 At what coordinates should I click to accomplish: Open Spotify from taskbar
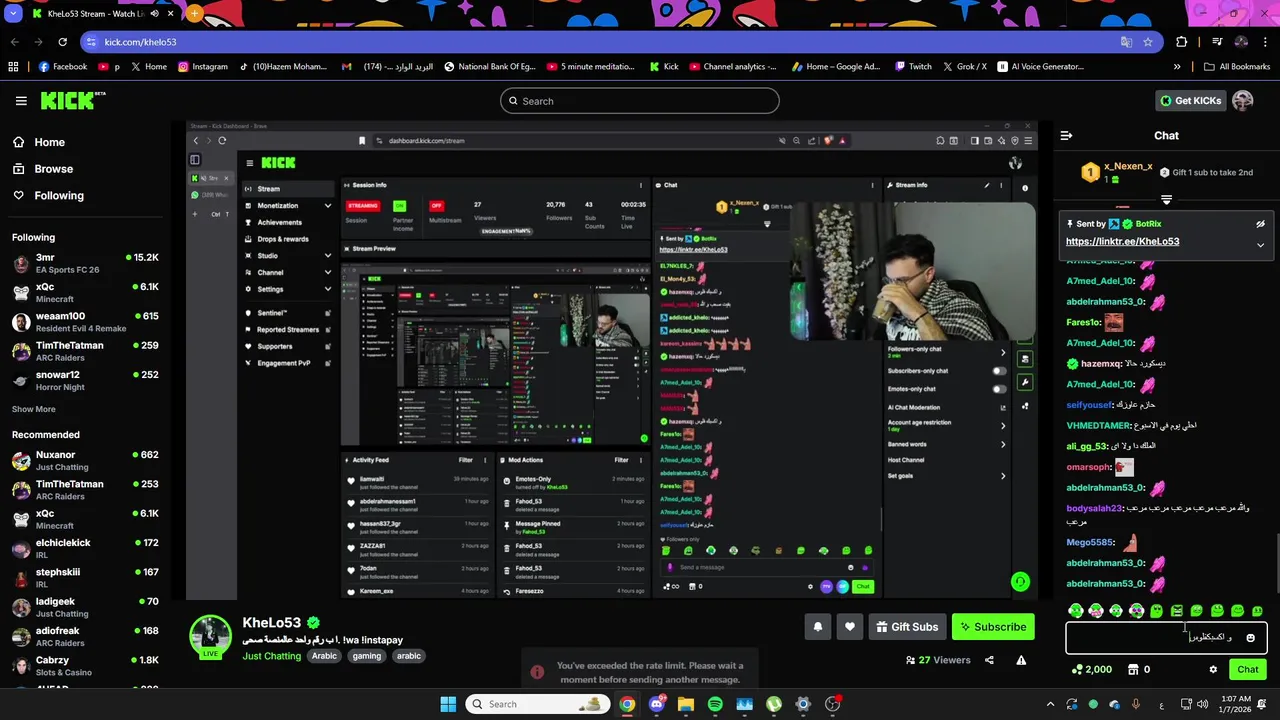(x=715, y=704)
